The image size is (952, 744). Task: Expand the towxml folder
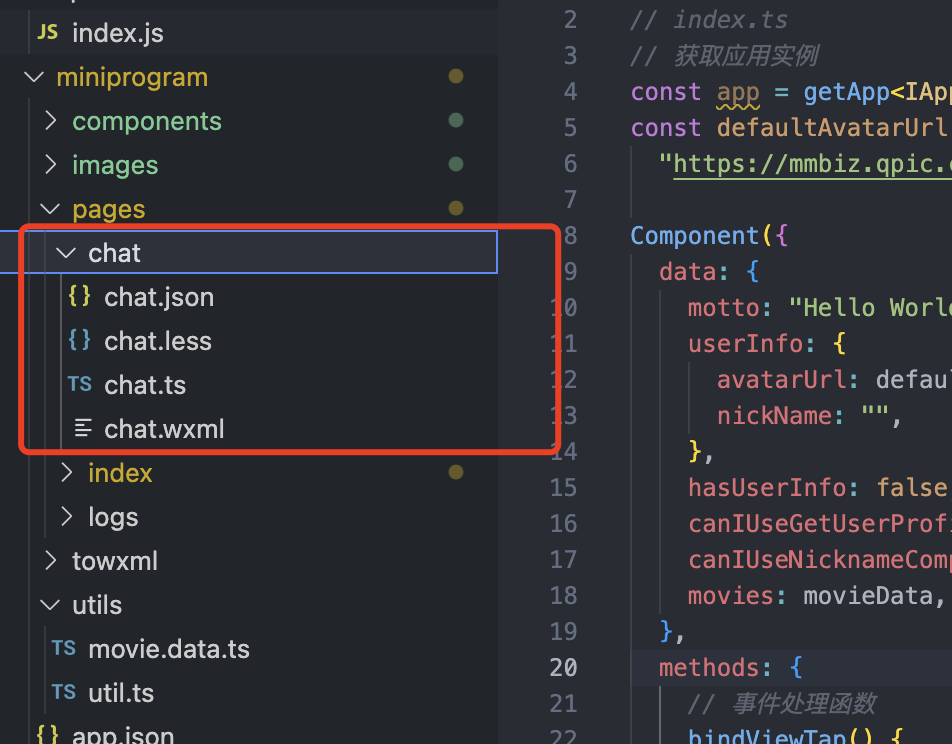[51, 561]
